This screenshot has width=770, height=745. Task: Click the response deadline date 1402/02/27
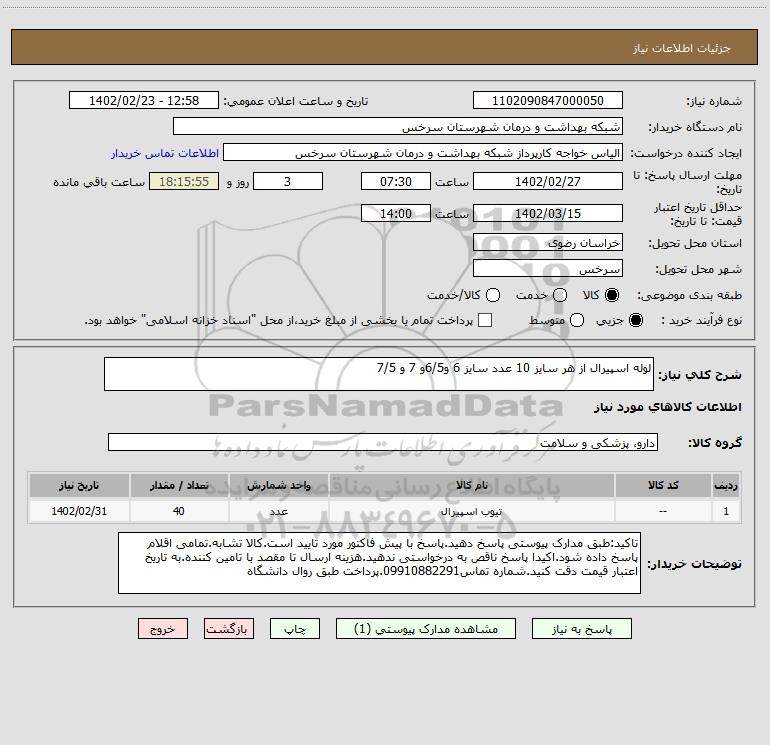pos(548,182)
